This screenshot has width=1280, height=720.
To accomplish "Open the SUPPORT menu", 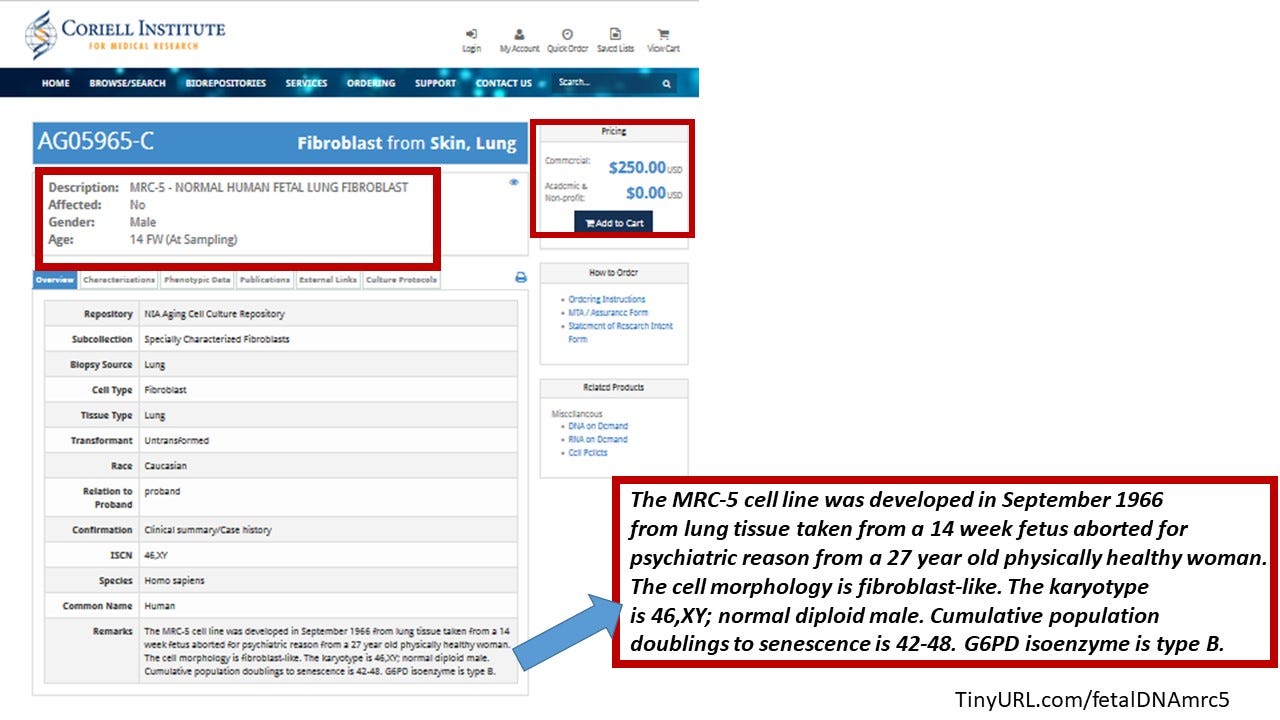I will click(435, 83).
